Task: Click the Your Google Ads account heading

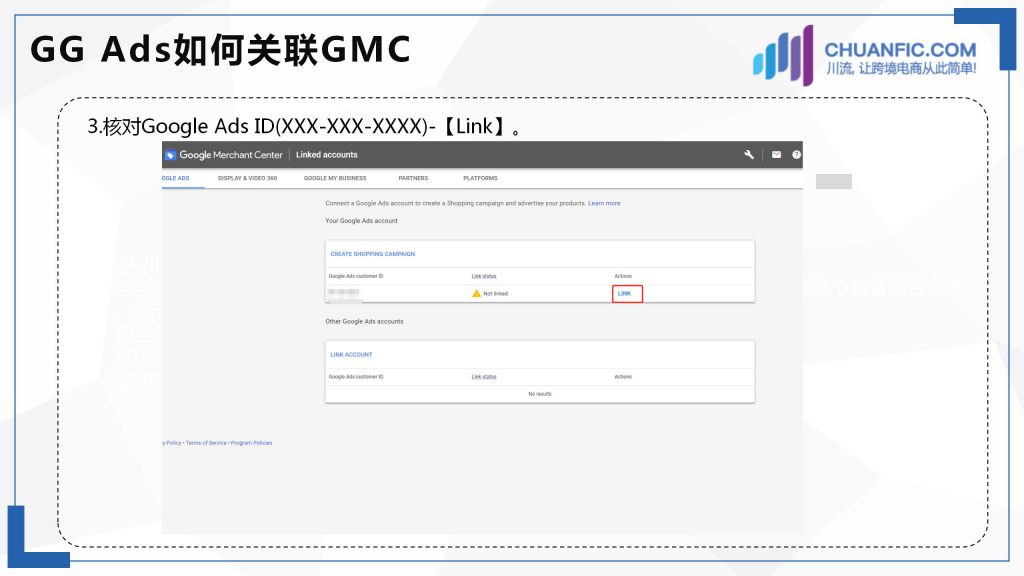Action: pyautogui.click(x=361, y=221)
